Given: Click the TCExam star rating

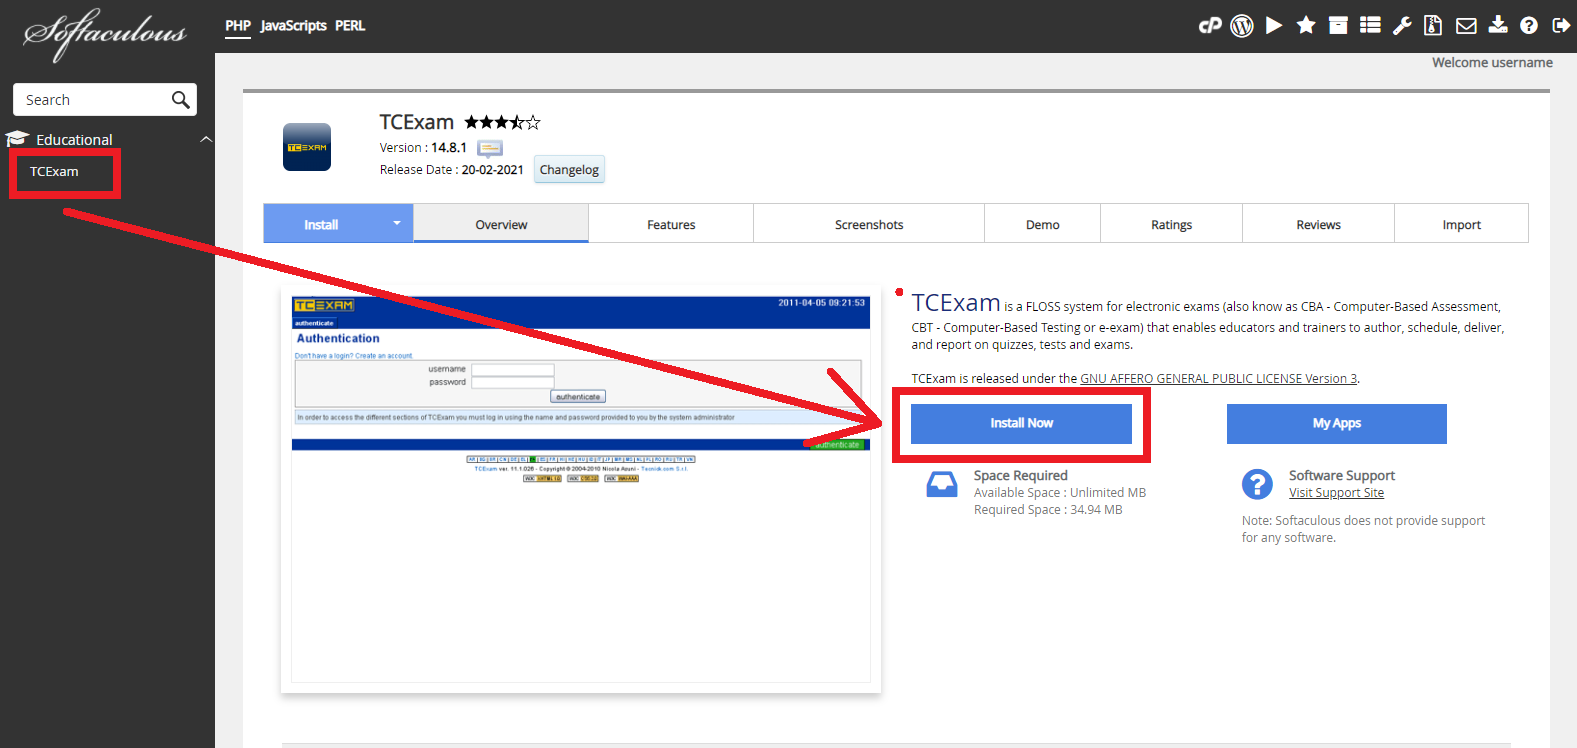Looking at the screenshot, I should click(502, 122).
